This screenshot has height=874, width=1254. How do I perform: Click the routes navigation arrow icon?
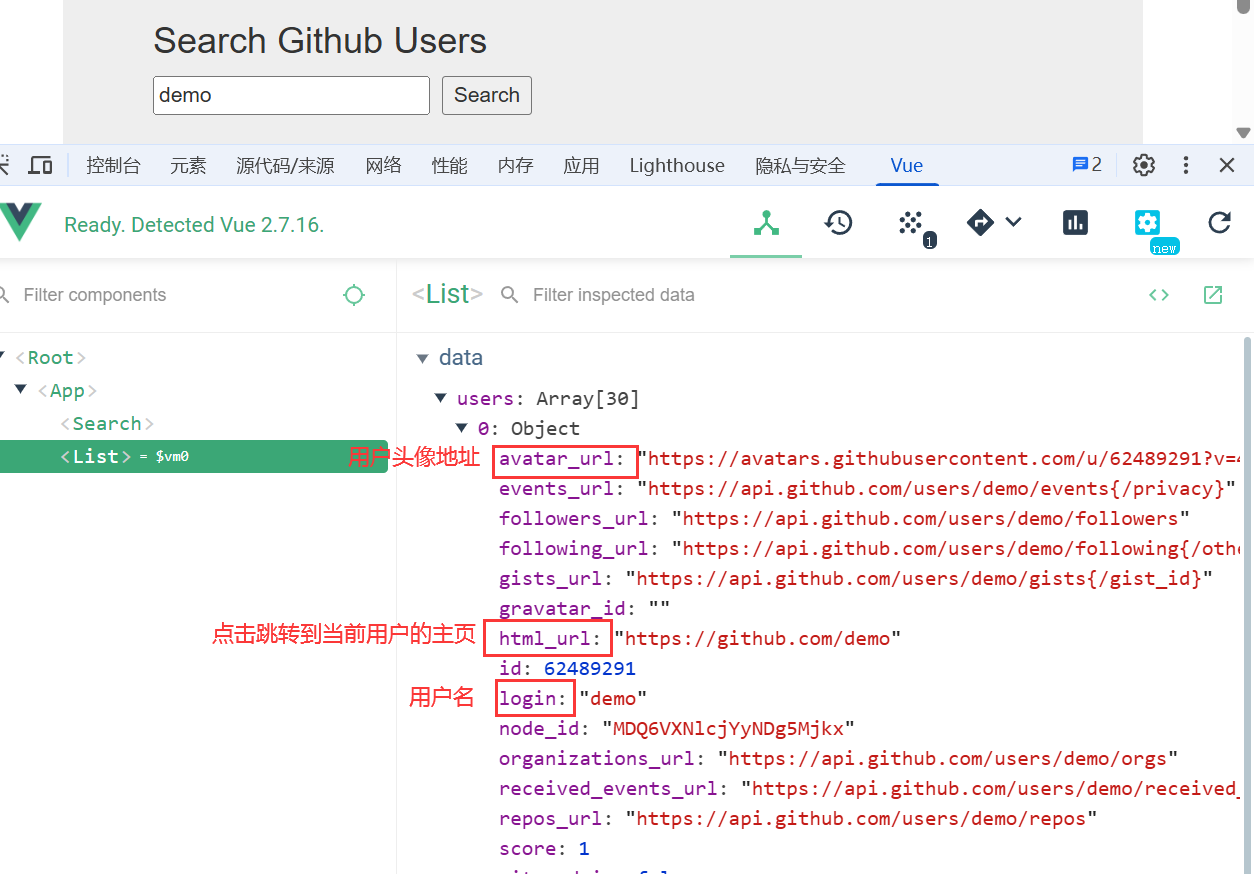[x=980, y=222]
